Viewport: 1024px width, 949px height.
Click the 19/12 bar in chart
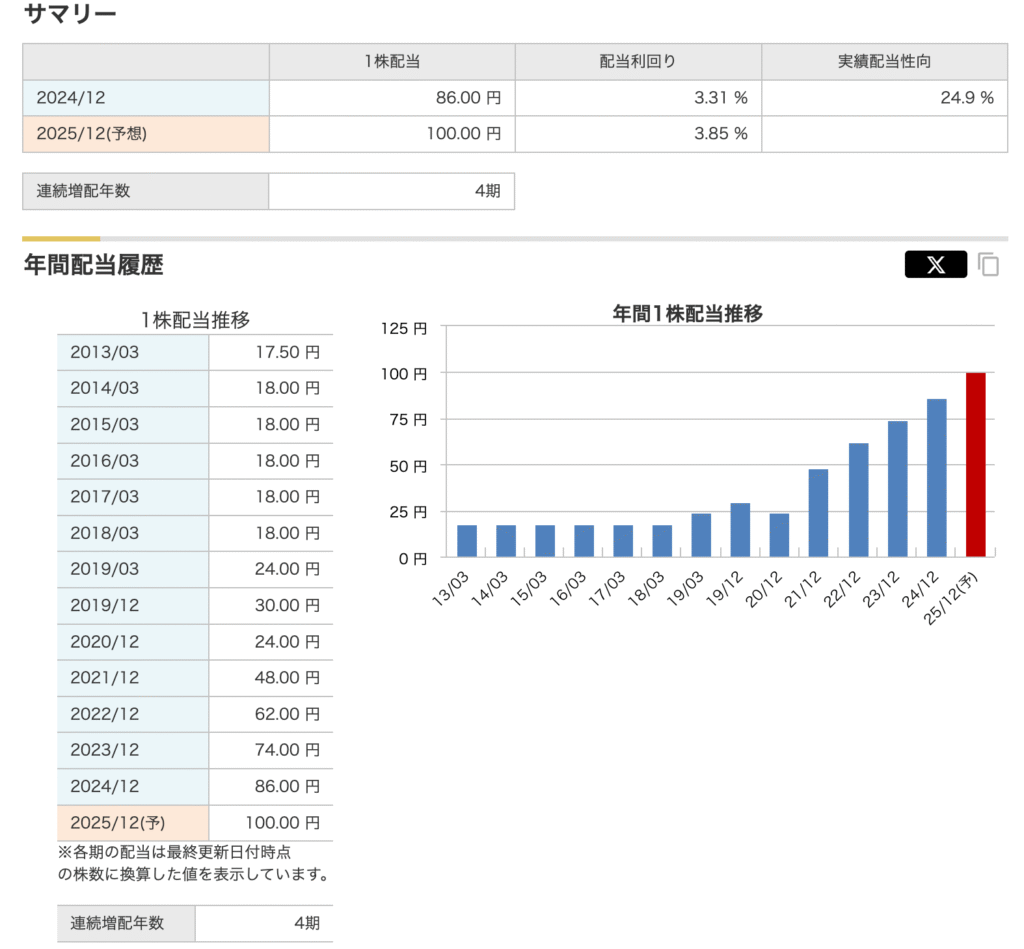pyautogui.click(x=740, y=529)
